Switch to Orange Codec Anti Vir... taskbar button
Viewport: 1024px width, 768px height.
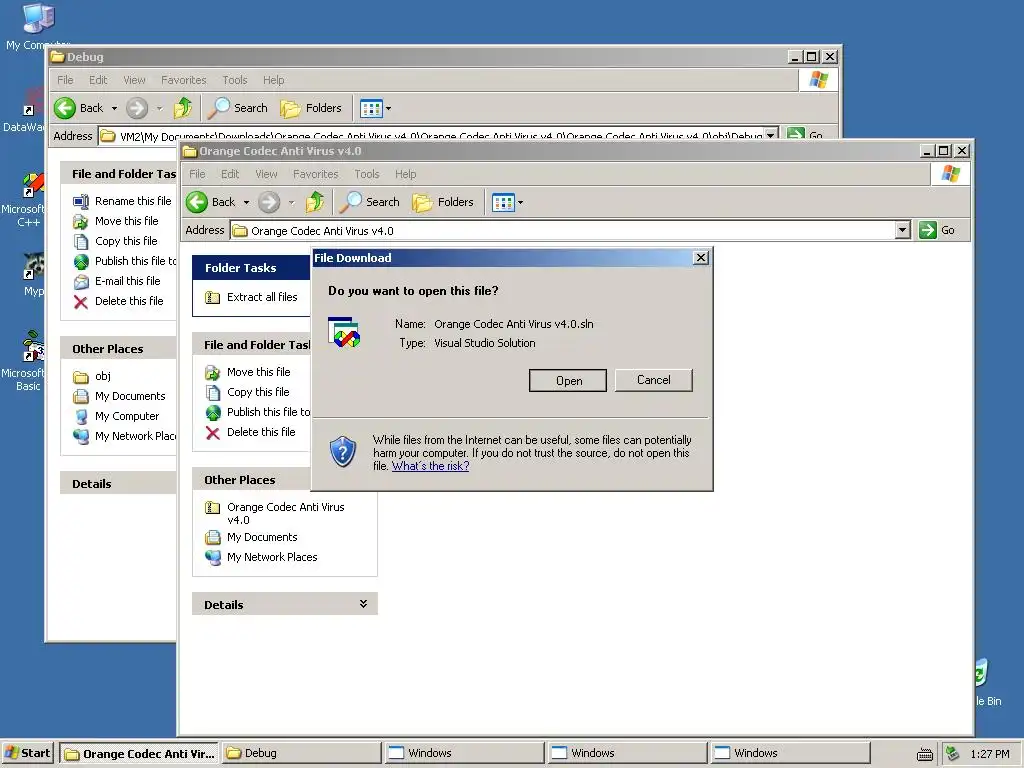139,753
